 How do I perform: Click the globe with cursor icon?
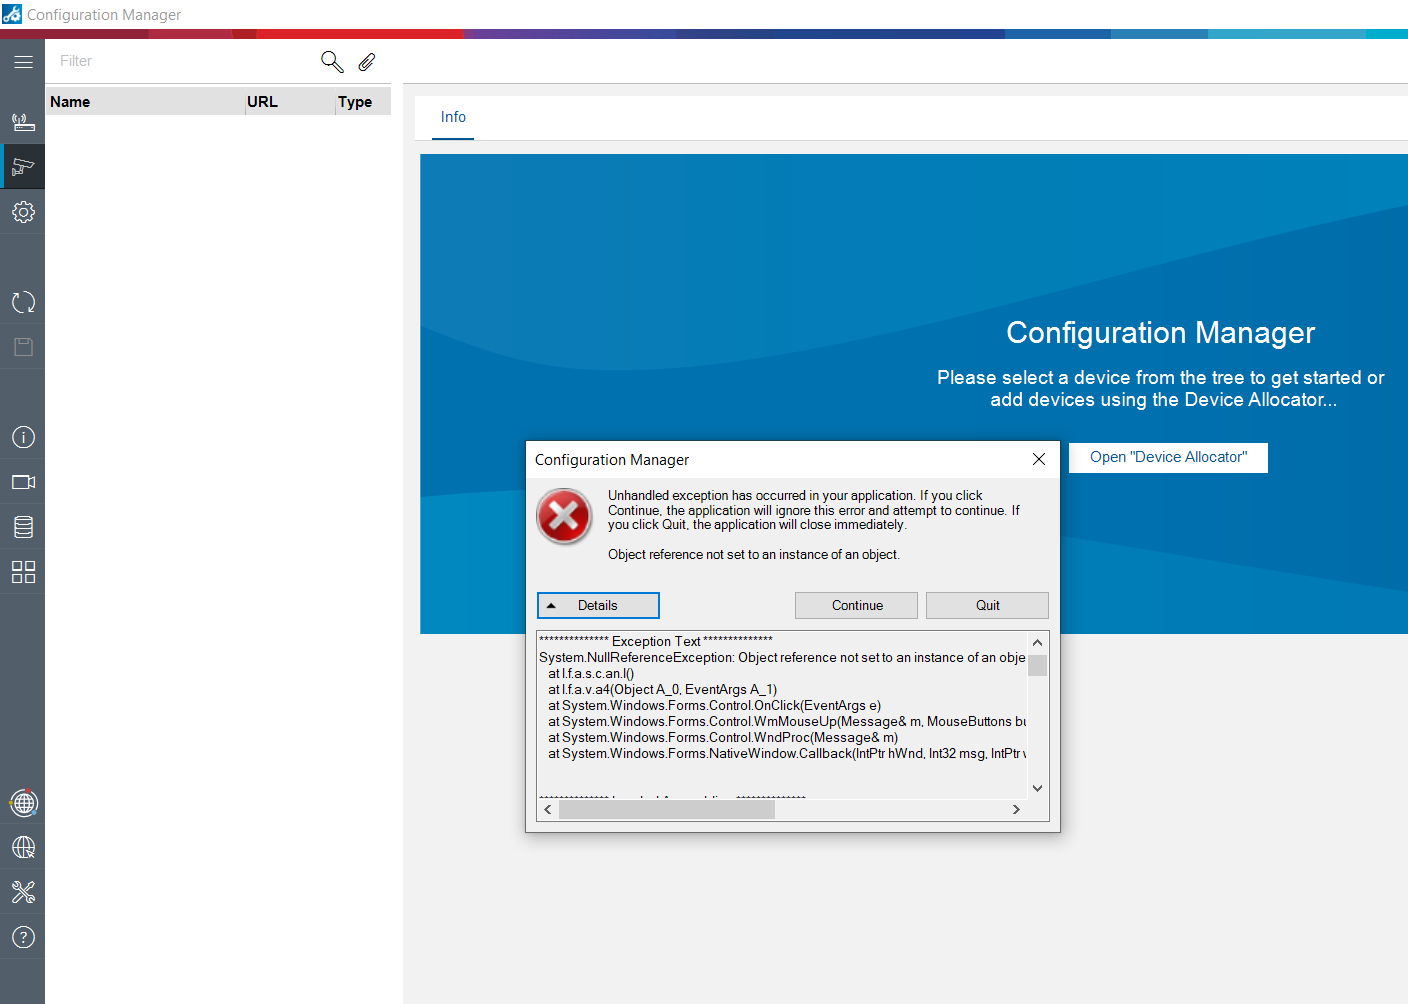[23, 848]
